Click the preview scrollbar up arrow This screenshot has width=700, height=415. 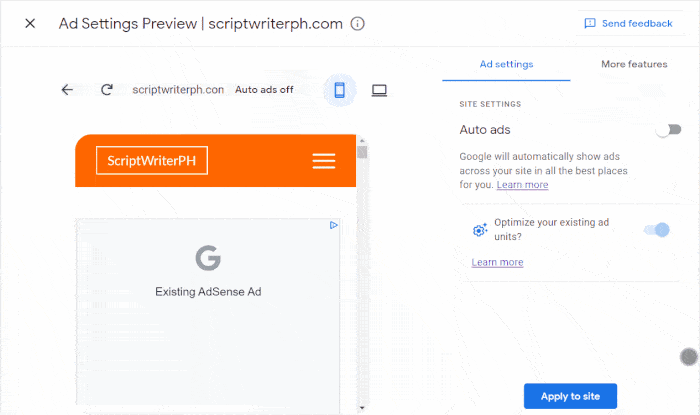362,140
